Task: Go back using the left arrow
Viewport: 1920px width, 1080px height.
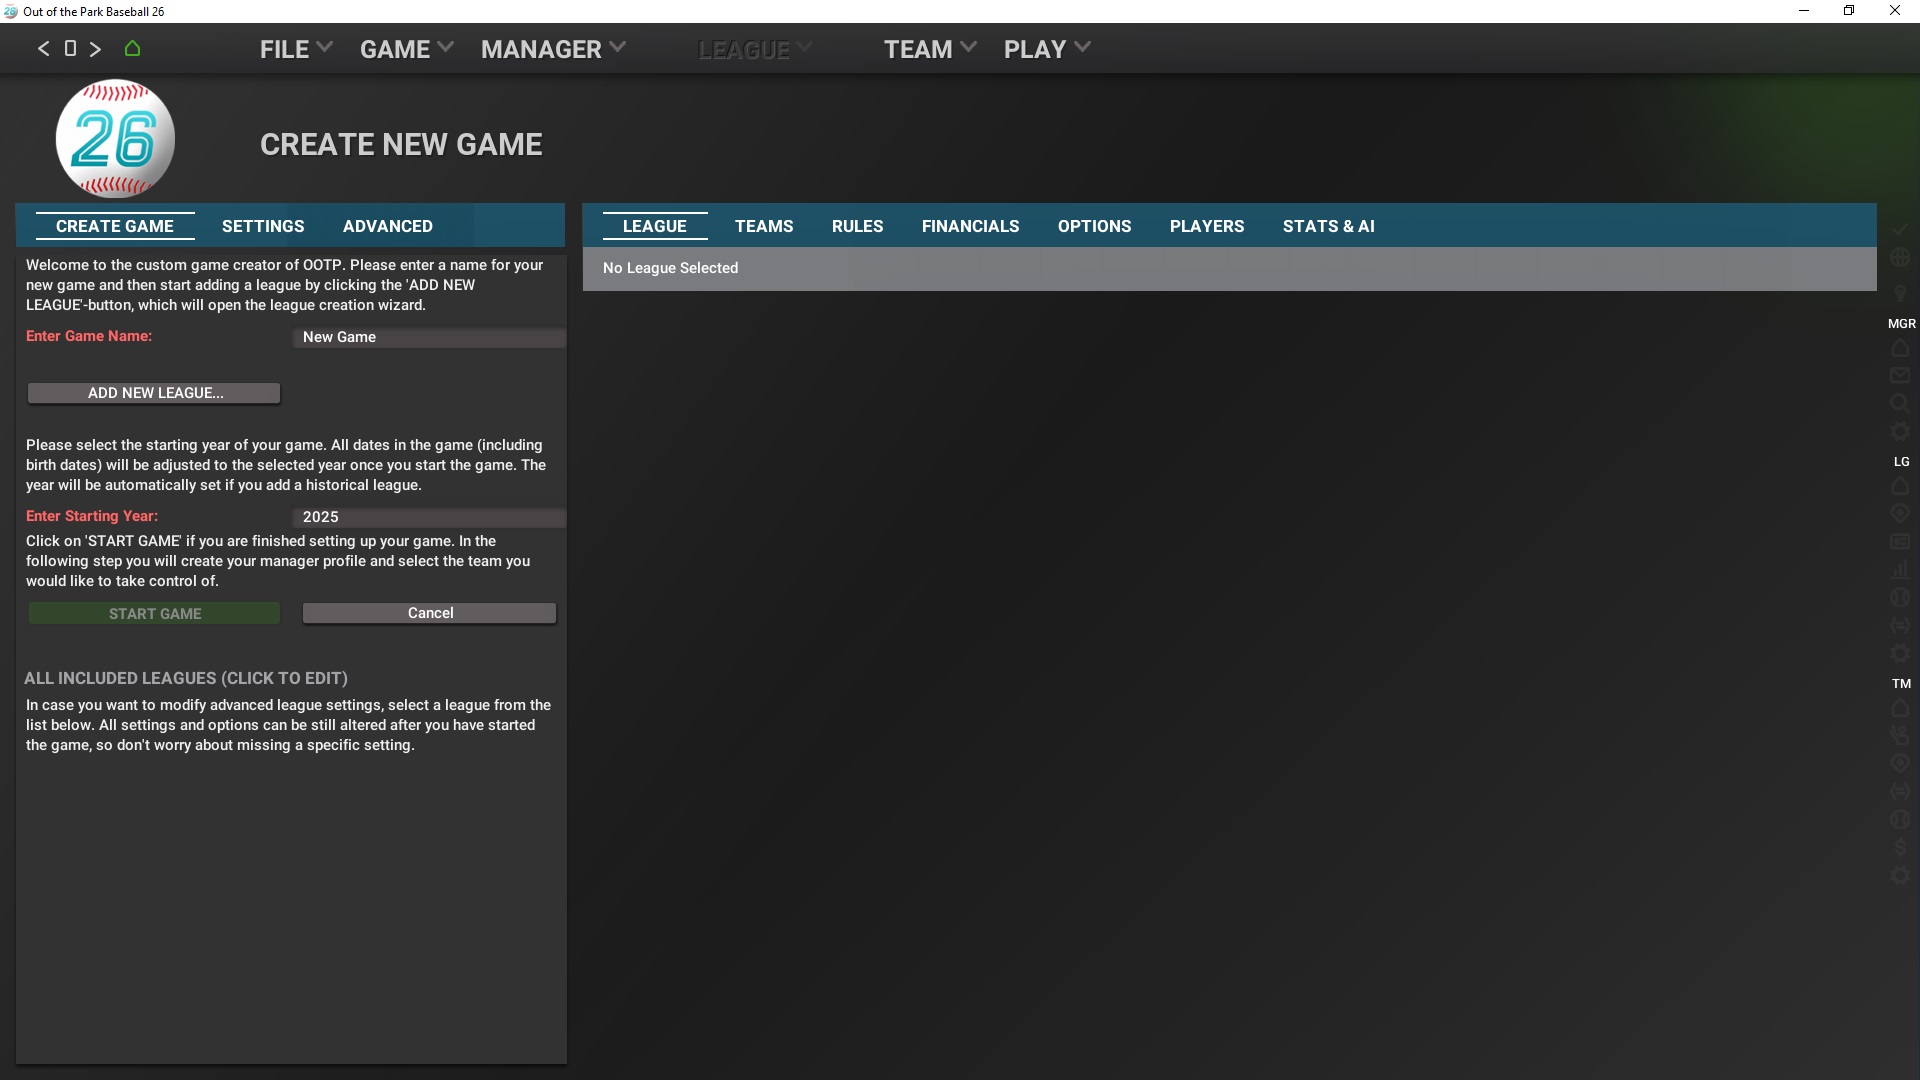Action: pos(43,48)
